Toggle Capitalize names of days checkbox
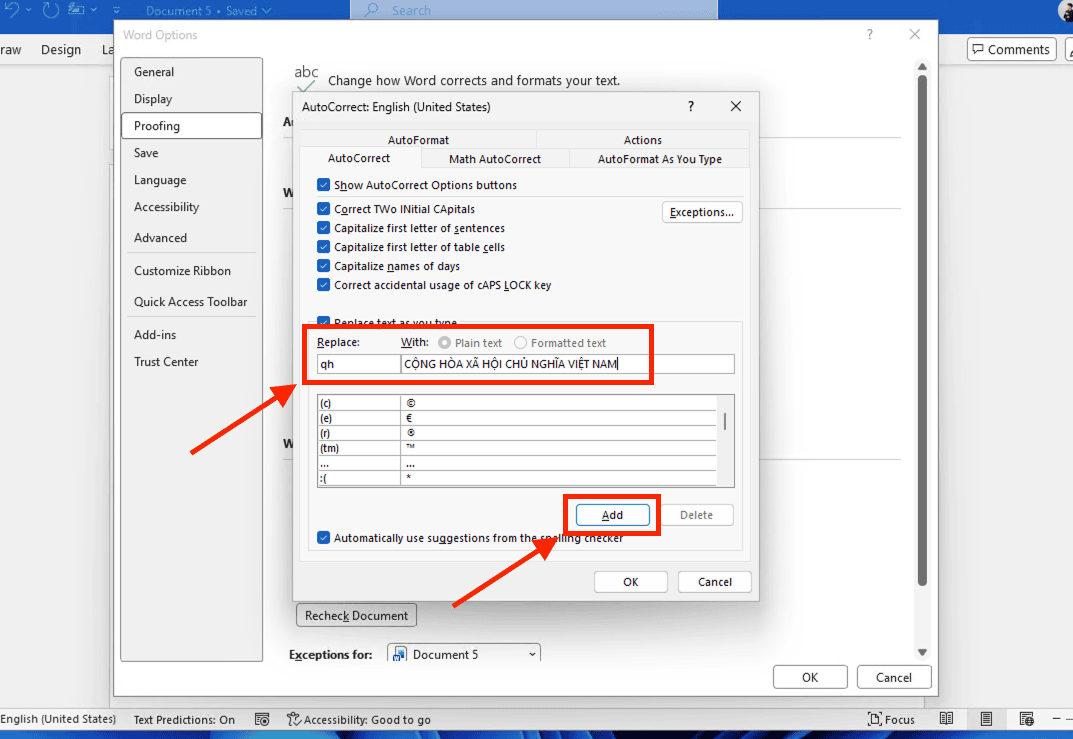 point(324,266)
